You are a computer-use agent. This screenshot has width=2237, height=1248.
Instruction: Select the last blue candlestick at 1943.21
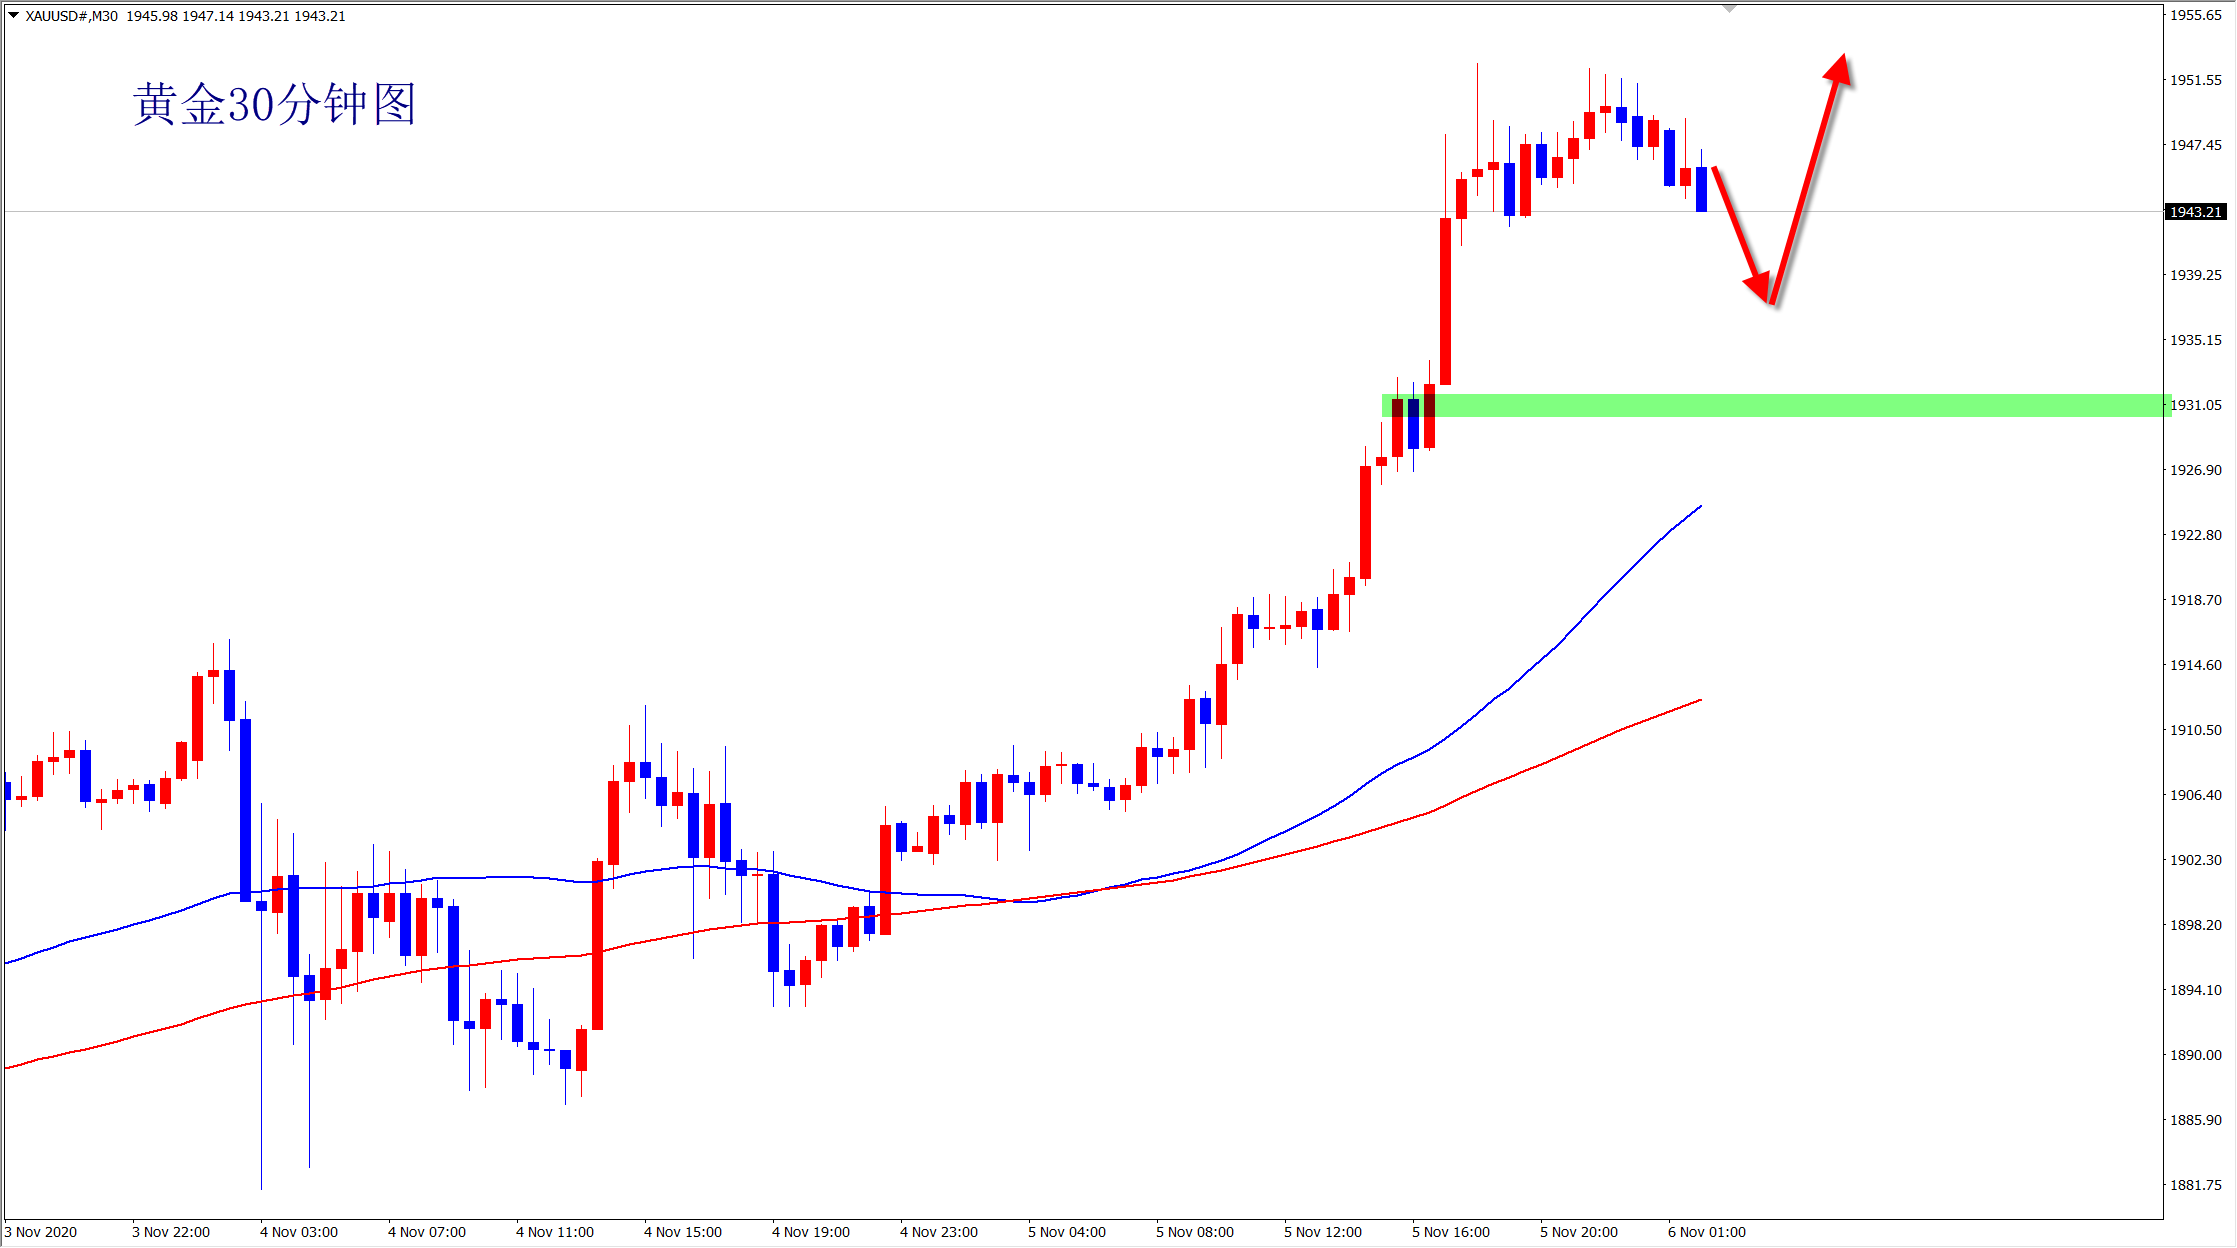(x=1701, y=190)
